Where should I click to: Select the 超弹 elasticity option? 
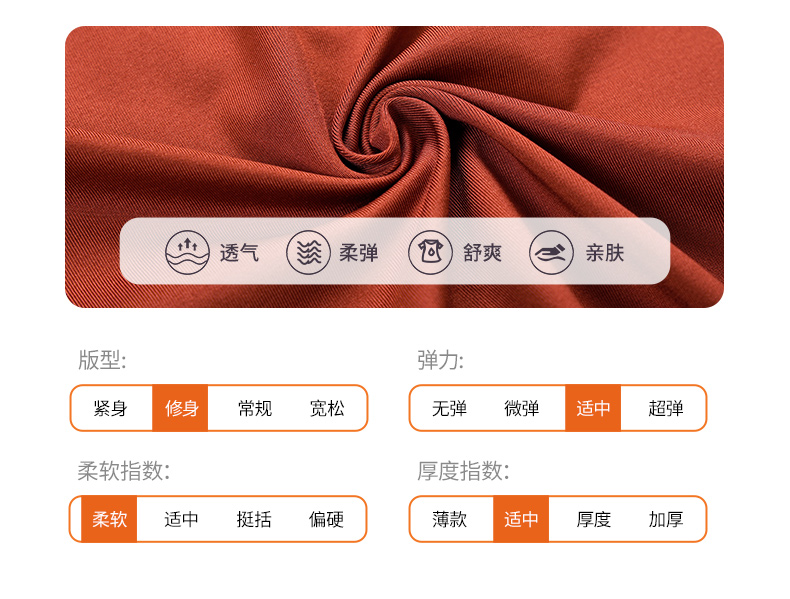pyautogui.click(x=666, y=408)
